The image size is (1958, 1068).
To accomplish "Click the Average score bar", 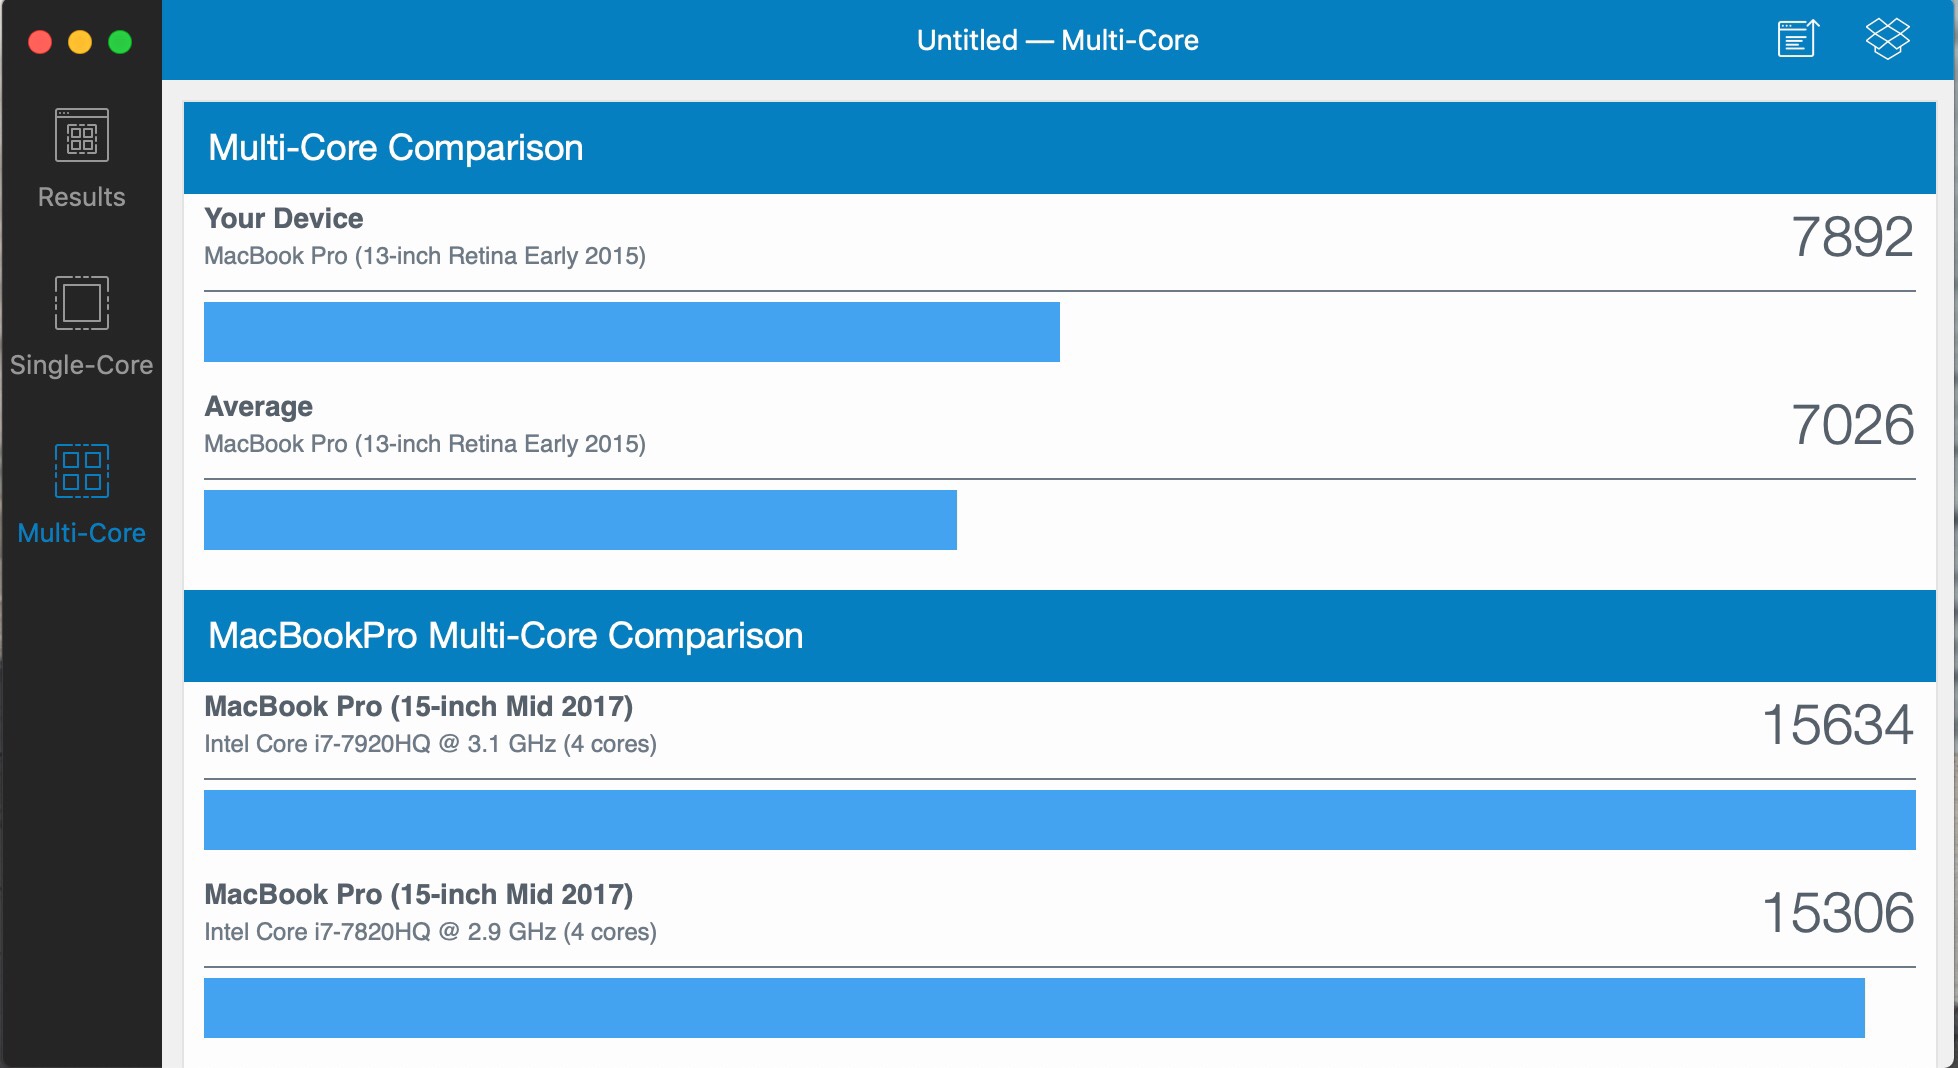I will coord(580,520).
